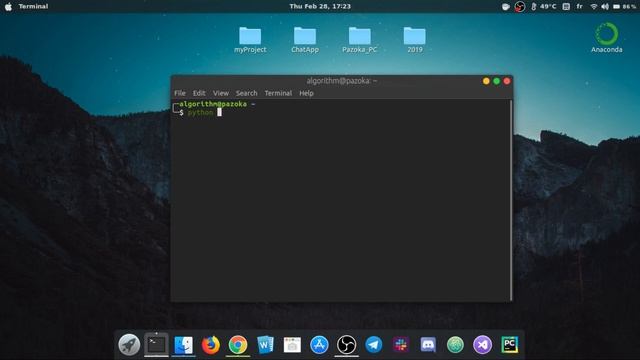Open the green round app icon in dock
Image resolution: width=640 pixels, height=360 pixels.
tap(455, 345)
